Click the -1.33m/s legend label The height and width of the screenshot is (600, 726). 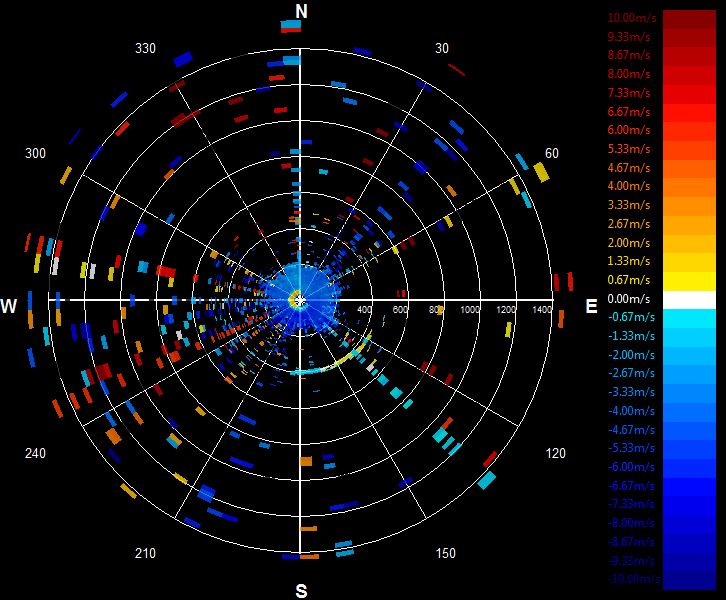[x=631, y=336]
